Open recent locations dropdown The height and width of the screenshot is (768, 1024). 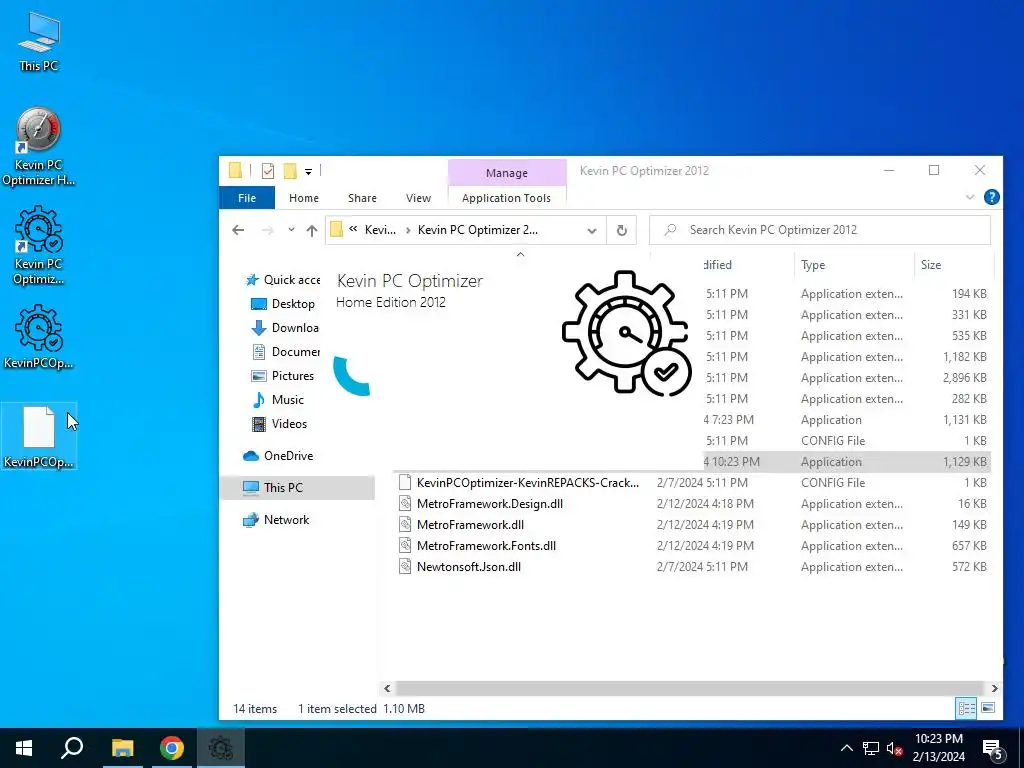pos(291,230)
